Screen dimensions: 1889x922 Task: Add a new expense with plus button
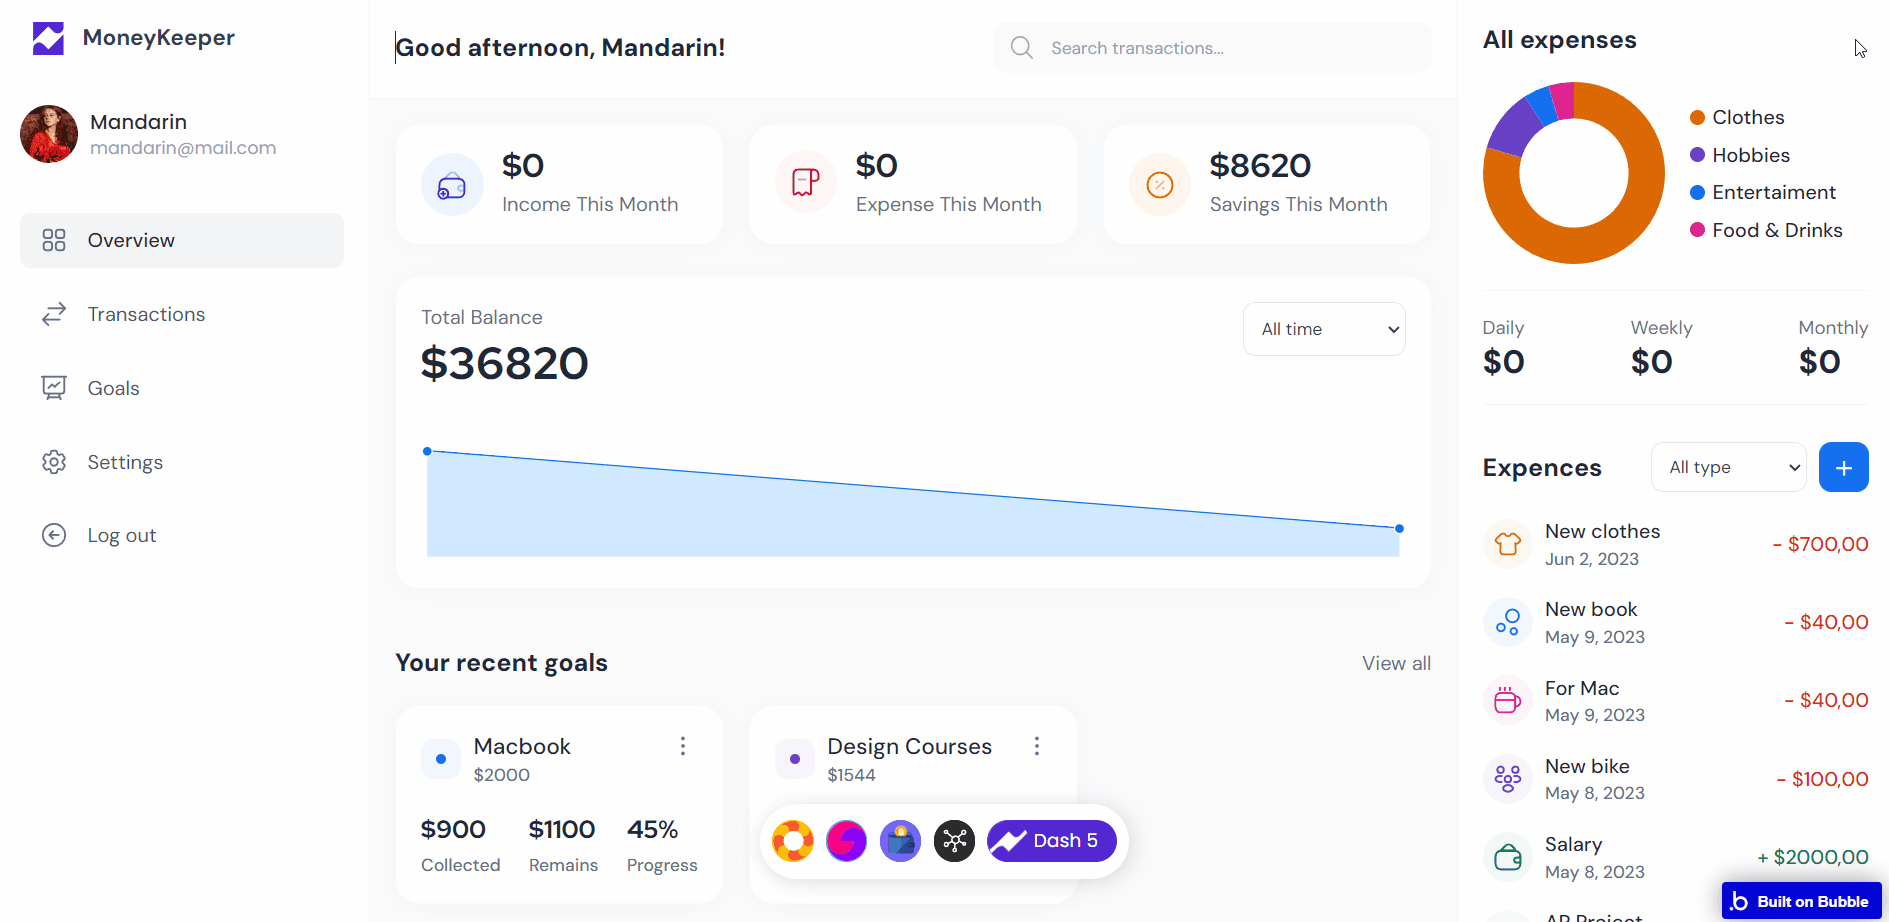click(x=1843, y=467)
